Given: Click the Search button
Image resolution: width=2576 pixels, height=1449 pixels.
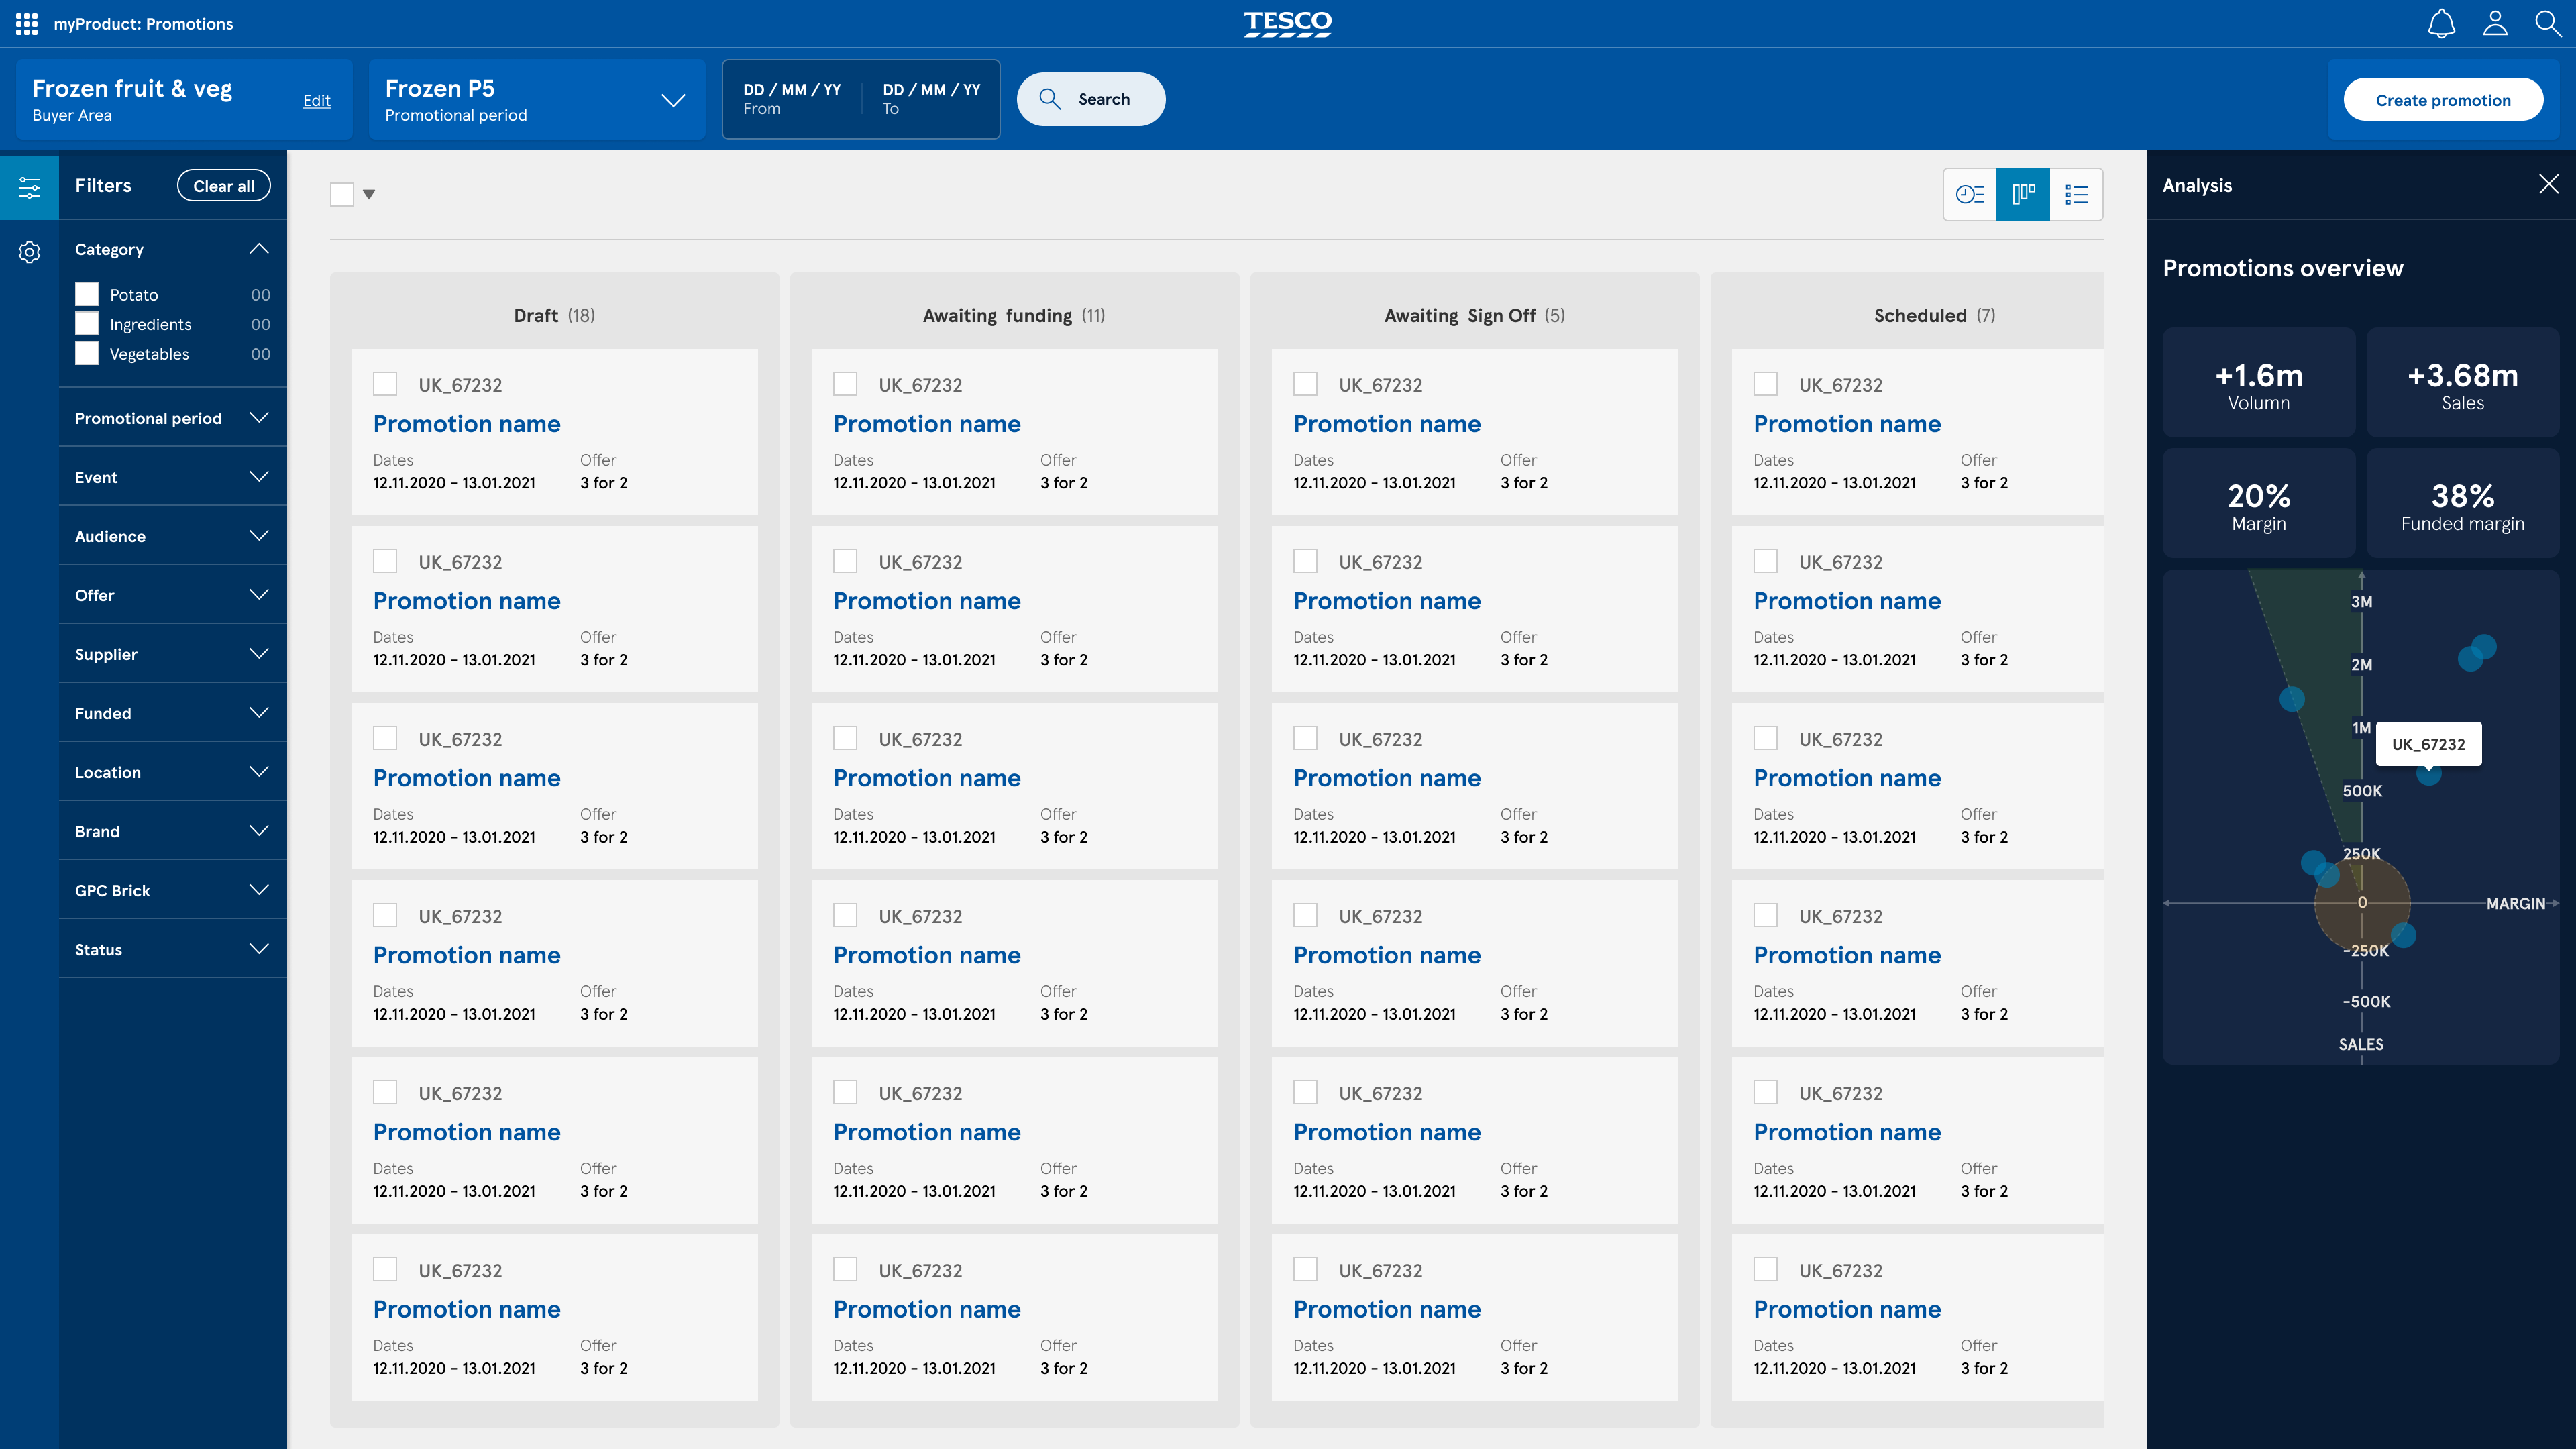Looking at the screenshot, I should 1090,99.
